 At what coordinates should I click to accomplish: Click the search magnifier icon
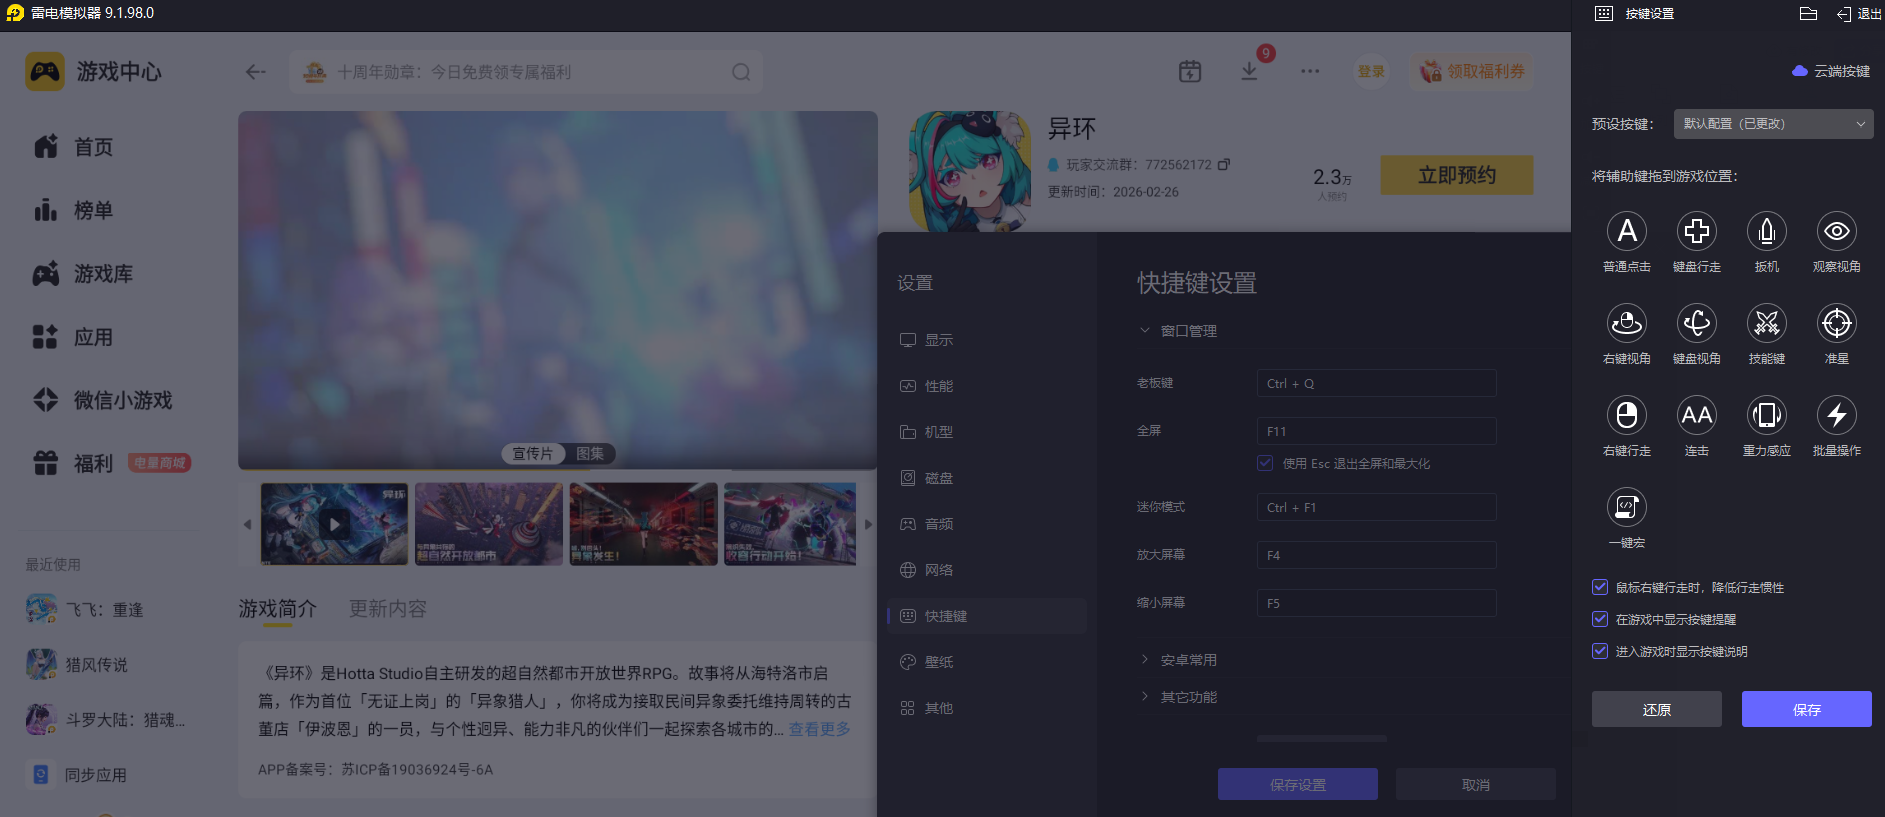(x=741, y=72)
